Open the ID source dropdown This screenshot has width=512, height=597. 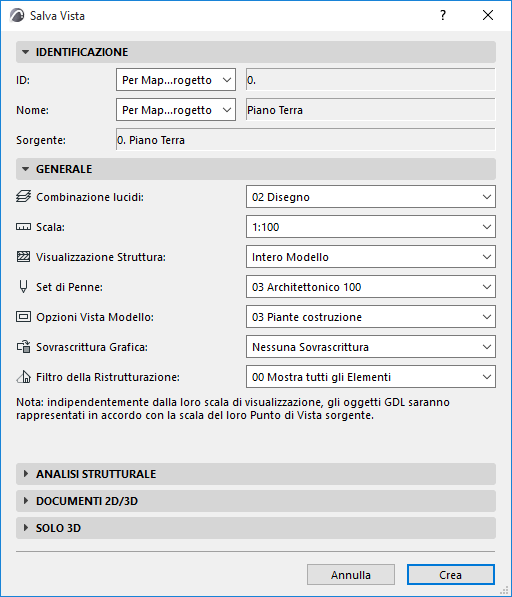[x=176, y=80]
